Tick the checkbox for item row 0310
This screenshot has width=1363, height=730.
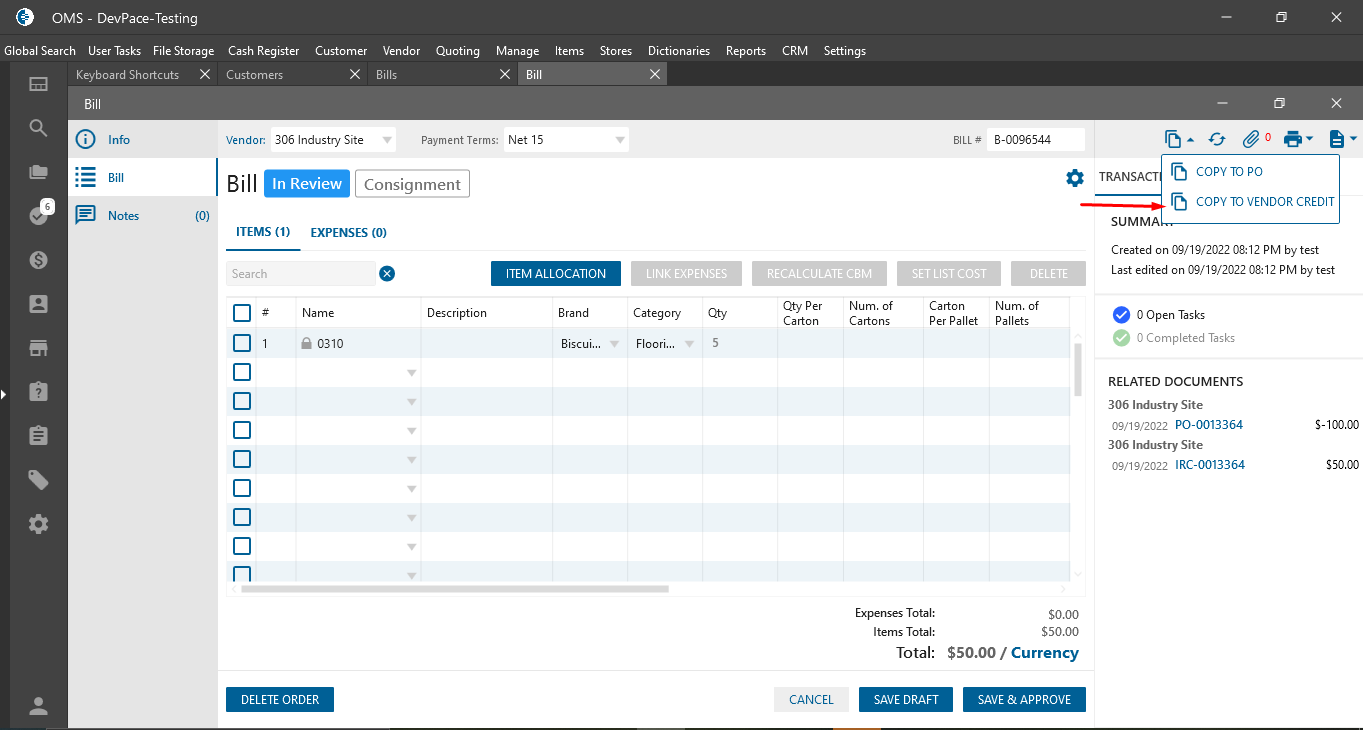(x=242, y=343)
